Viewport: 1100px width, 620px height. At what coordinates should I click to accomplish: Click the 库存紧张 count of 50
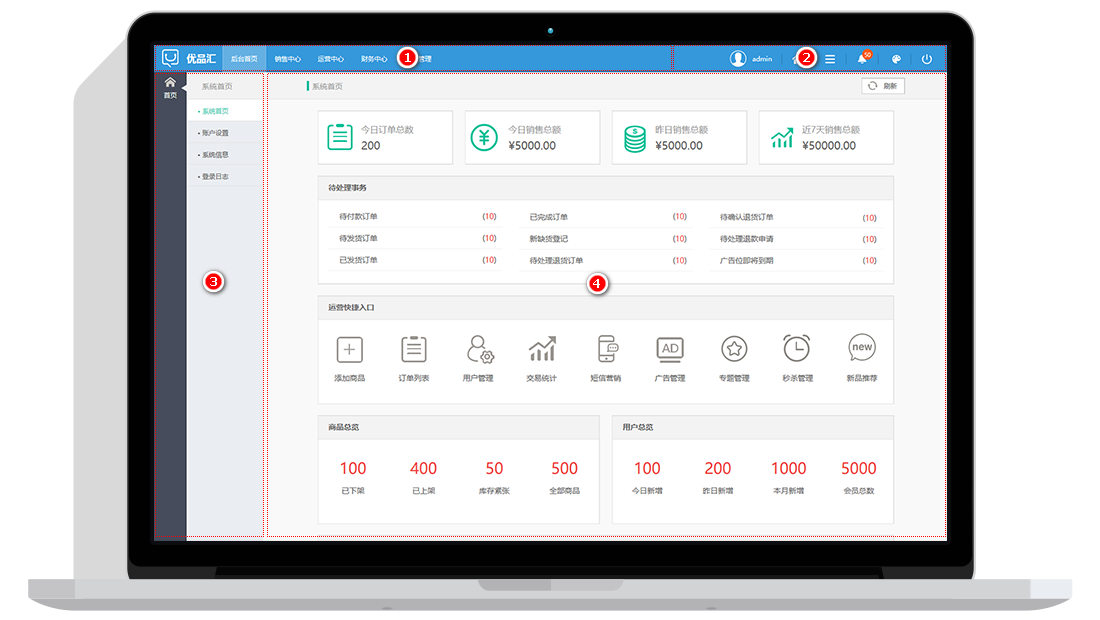pyautogui.click(x=495, y=468)
